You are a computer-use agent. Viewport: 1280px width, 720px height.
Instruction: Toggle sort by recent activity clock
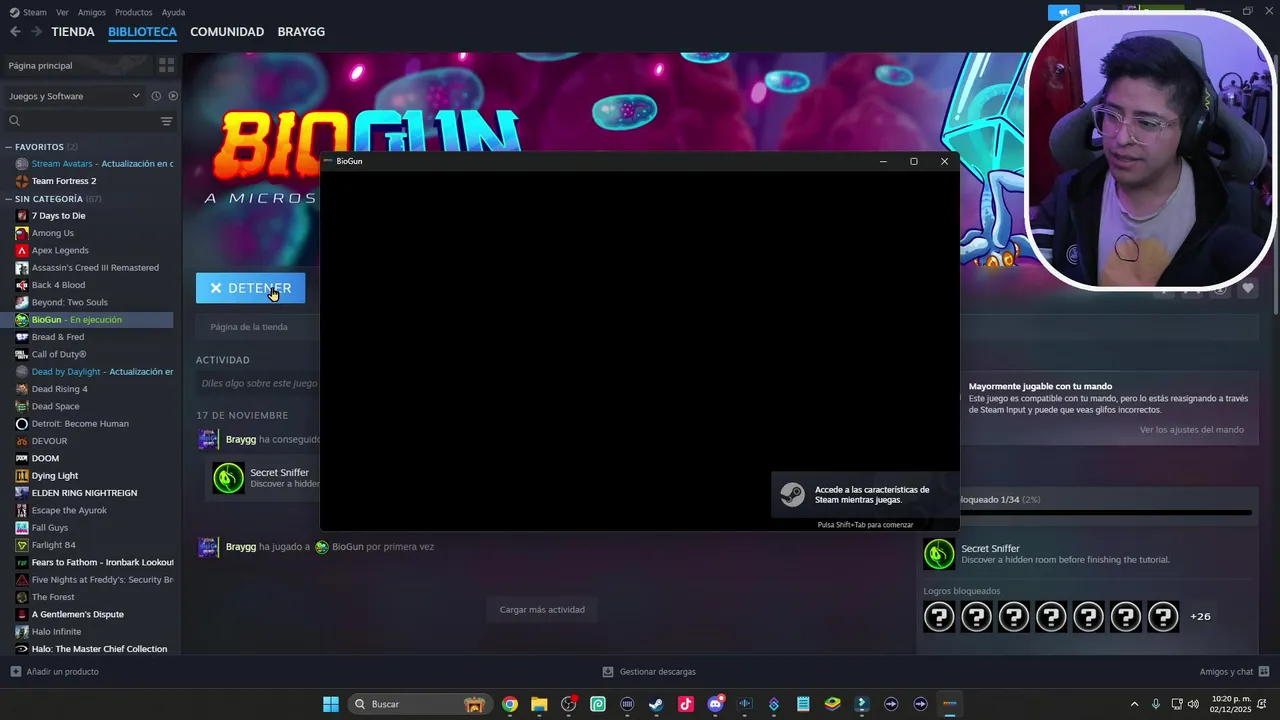pos(156,96)
